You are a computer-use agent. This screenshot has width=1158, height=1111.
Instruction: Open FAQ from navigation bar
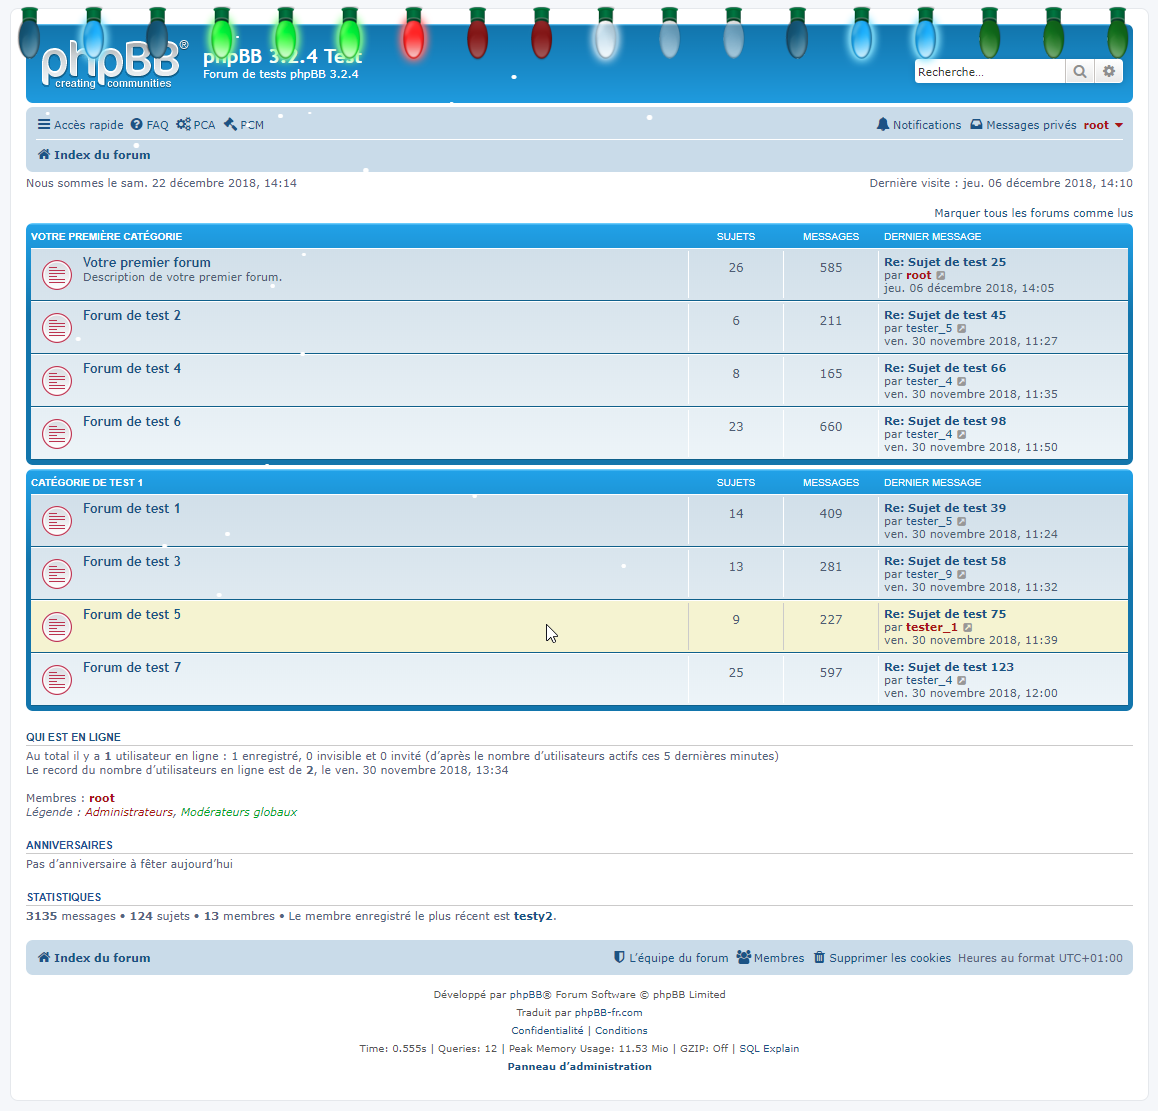[x=150, y=125]
